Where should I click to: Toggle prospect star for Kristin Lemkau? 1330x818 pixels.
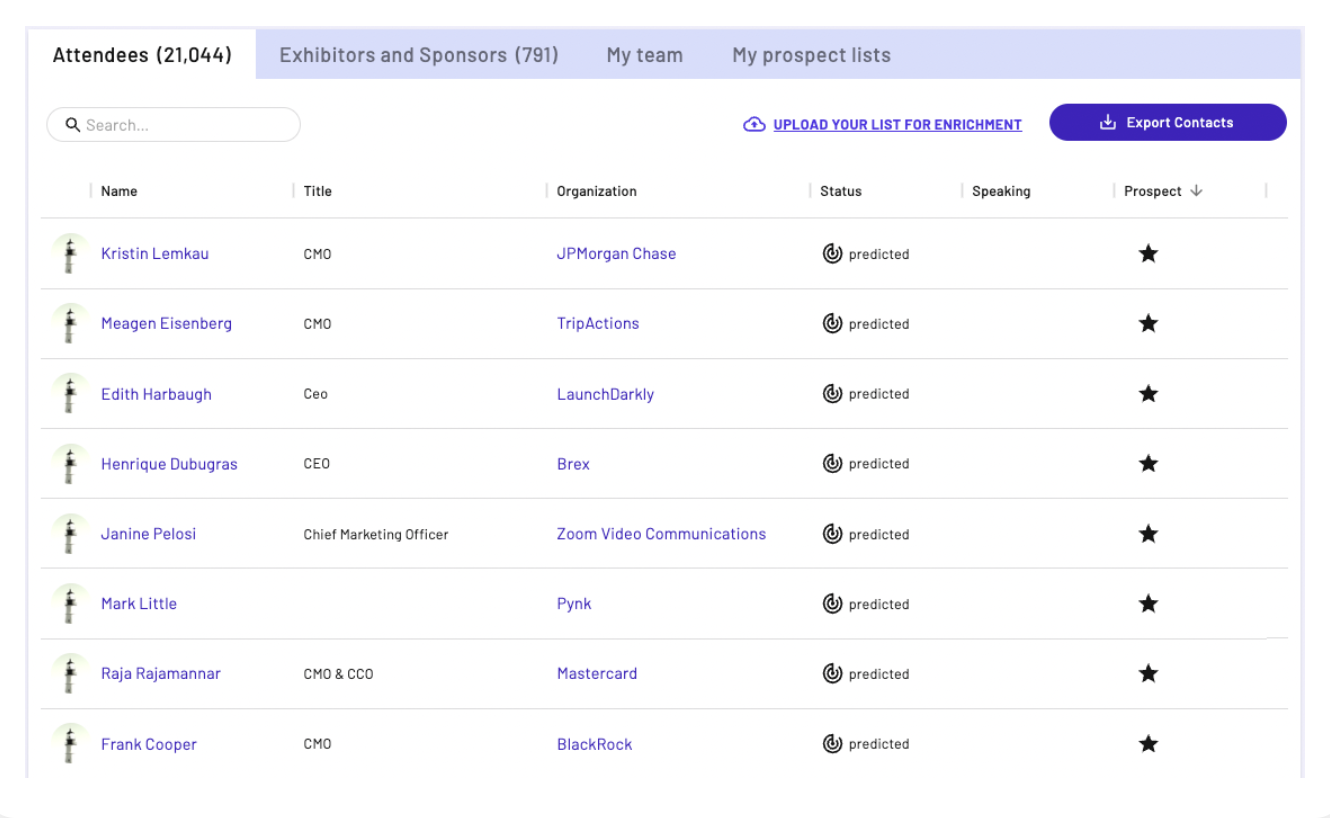1148,254
